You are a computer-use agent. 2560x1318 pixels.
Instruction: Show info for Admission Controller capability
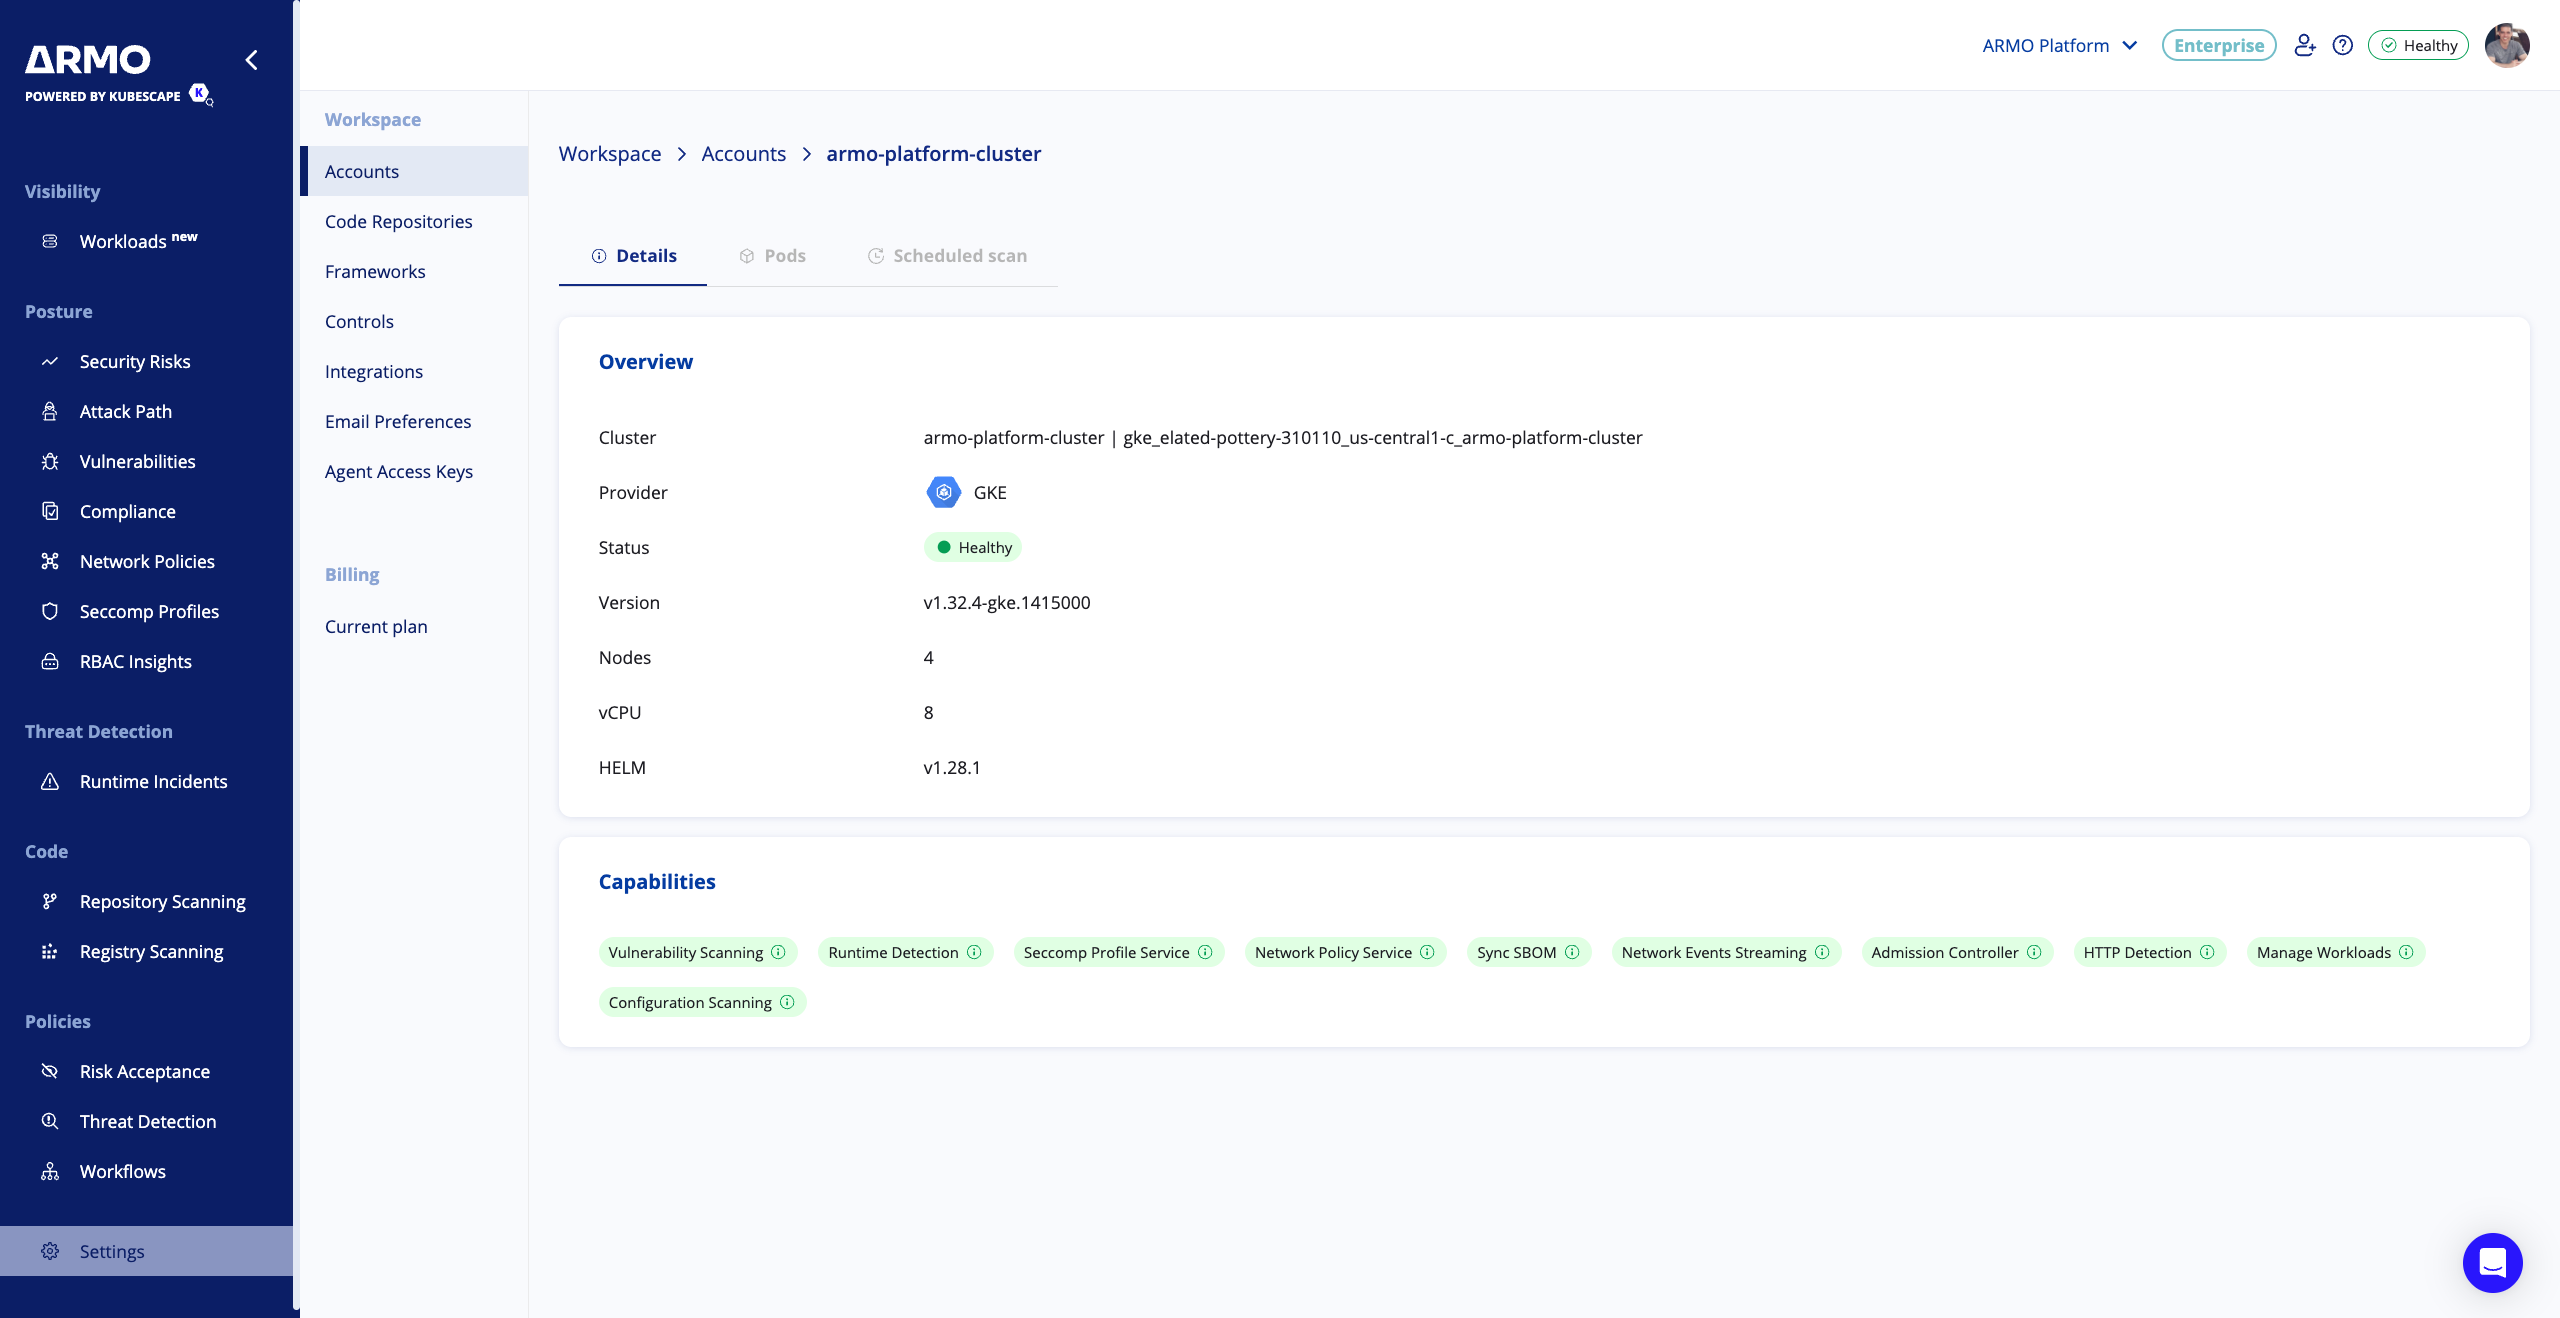pos(2034,952)
